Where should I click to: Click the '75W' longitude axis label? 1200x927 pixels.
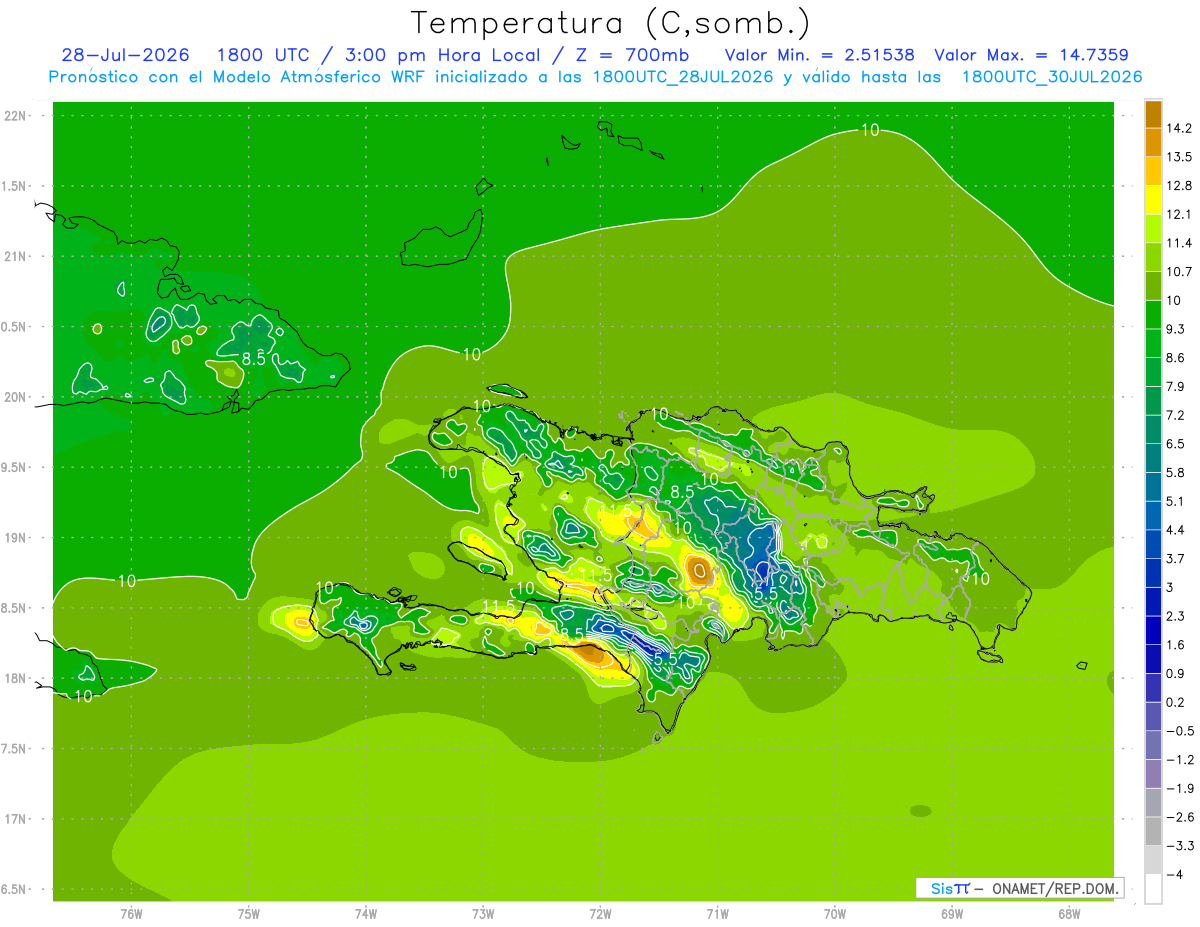pos(248,913)
